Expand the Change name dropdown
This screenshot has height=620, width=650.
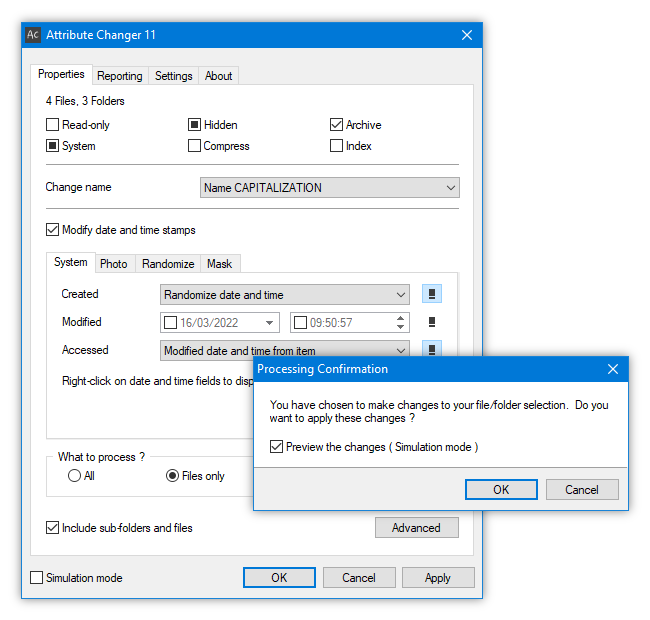330,188
